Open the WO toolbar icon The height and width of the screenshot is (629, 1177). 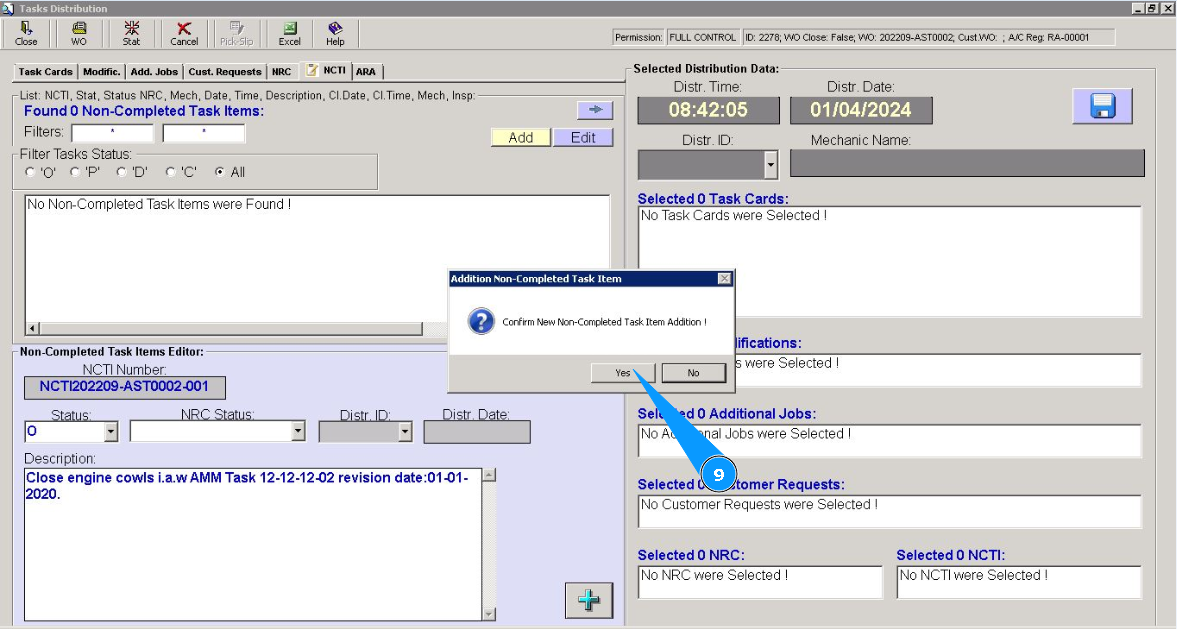(79, 34)
